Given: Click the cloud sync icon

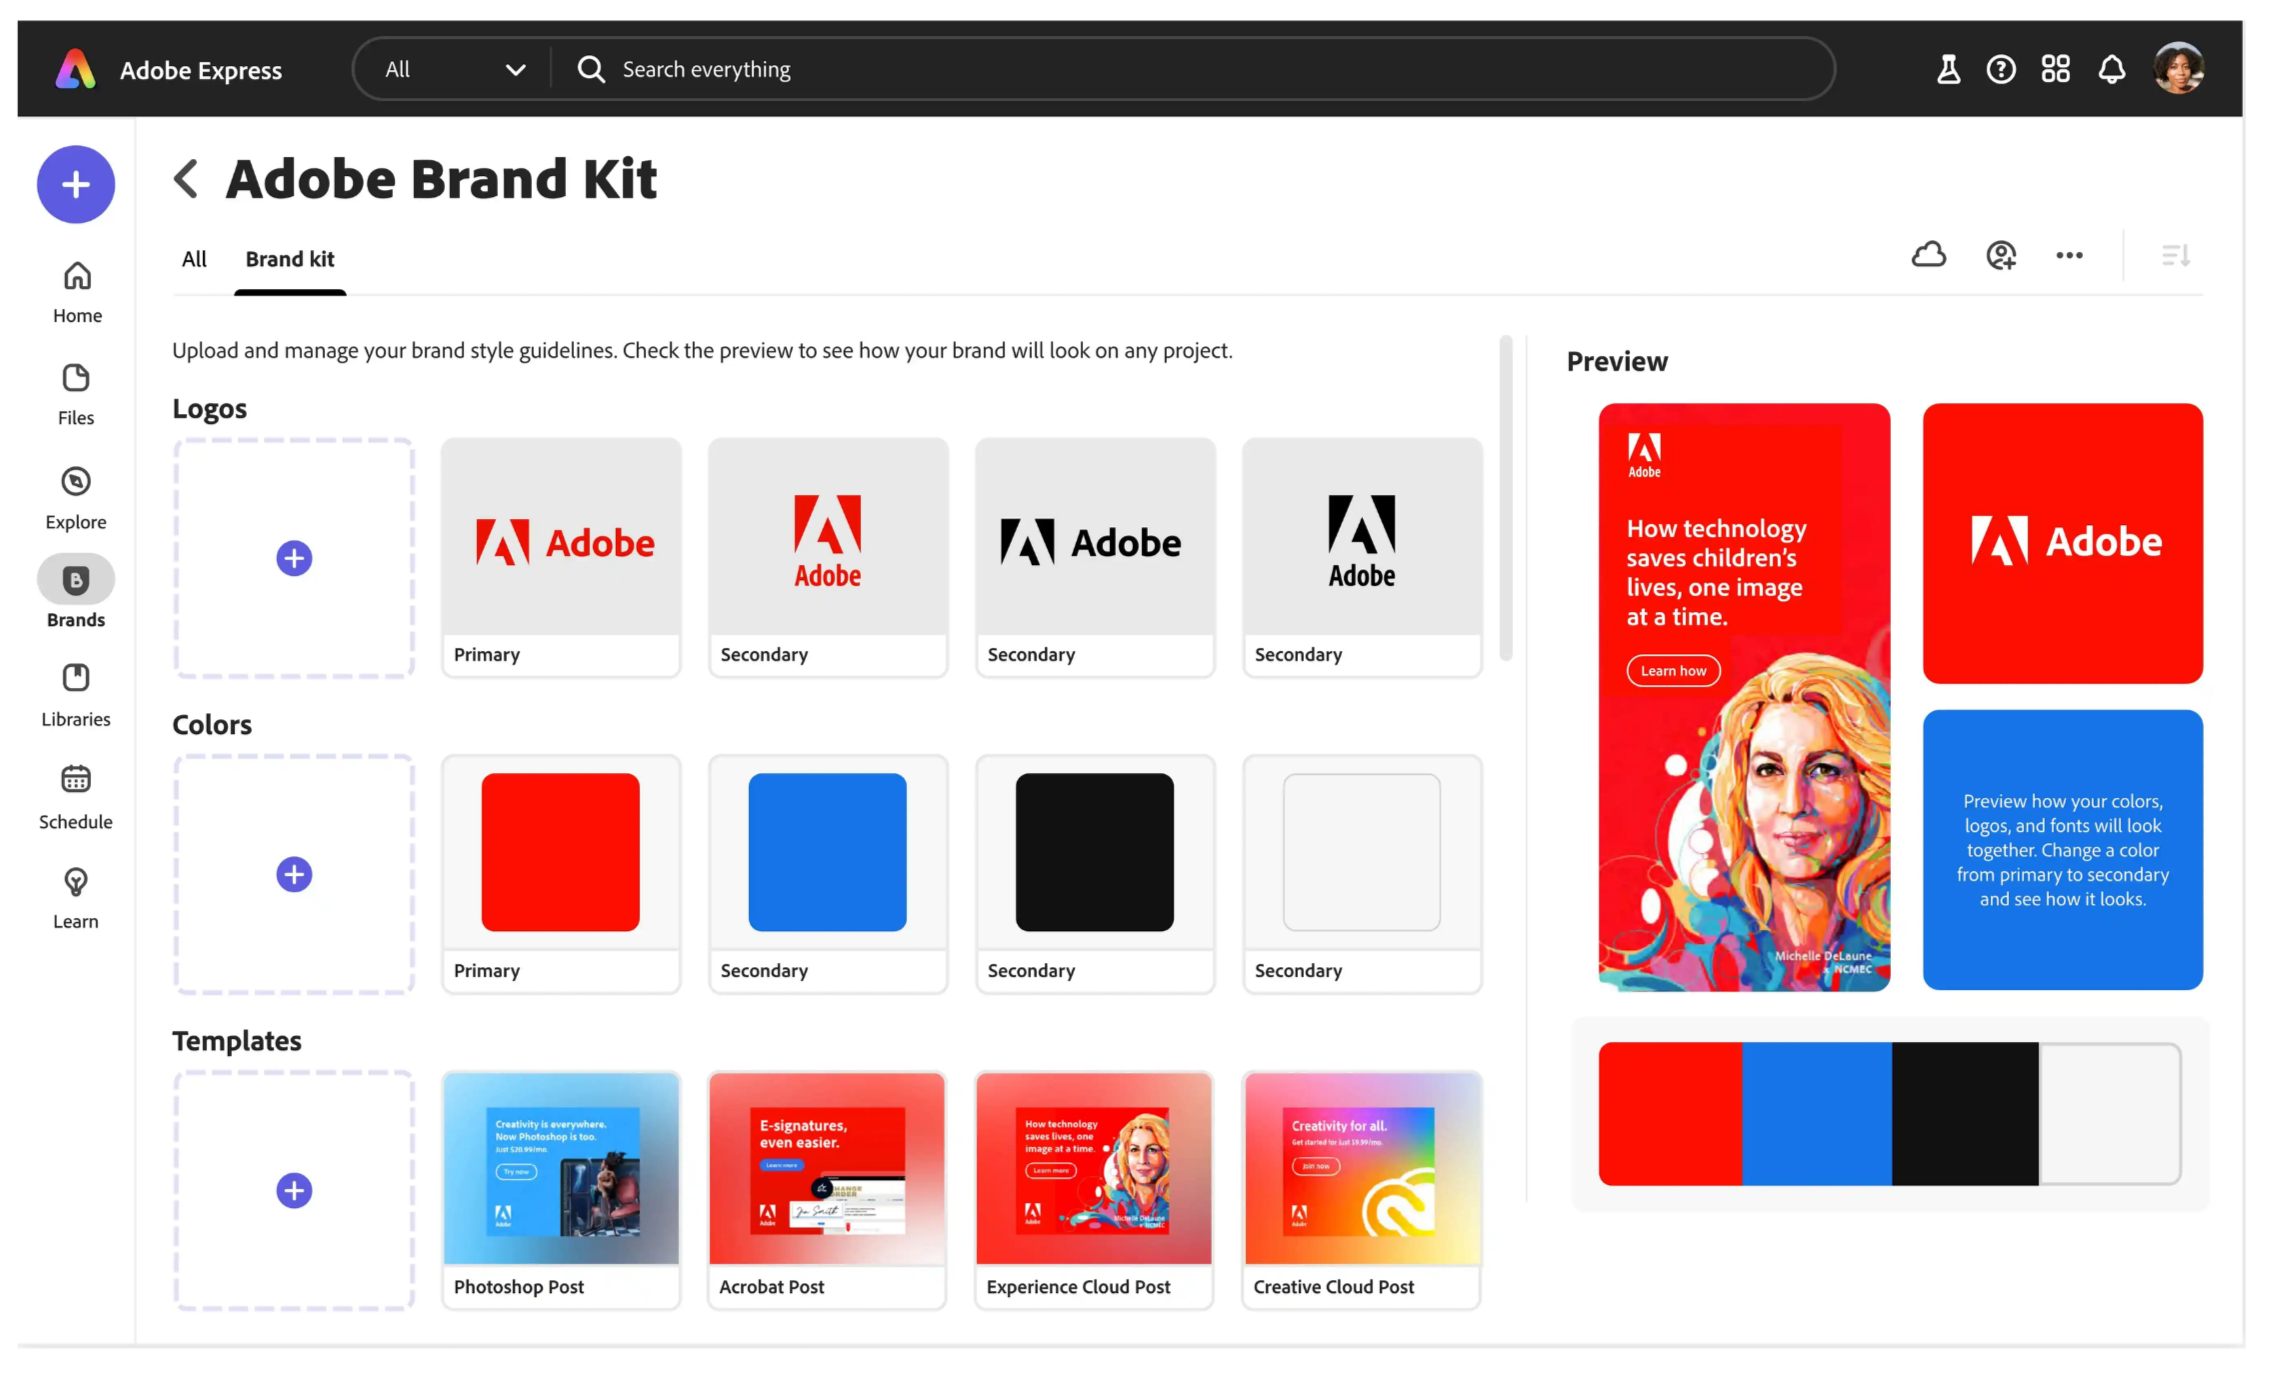Looking at the screenshot, I should [1928, 255].
